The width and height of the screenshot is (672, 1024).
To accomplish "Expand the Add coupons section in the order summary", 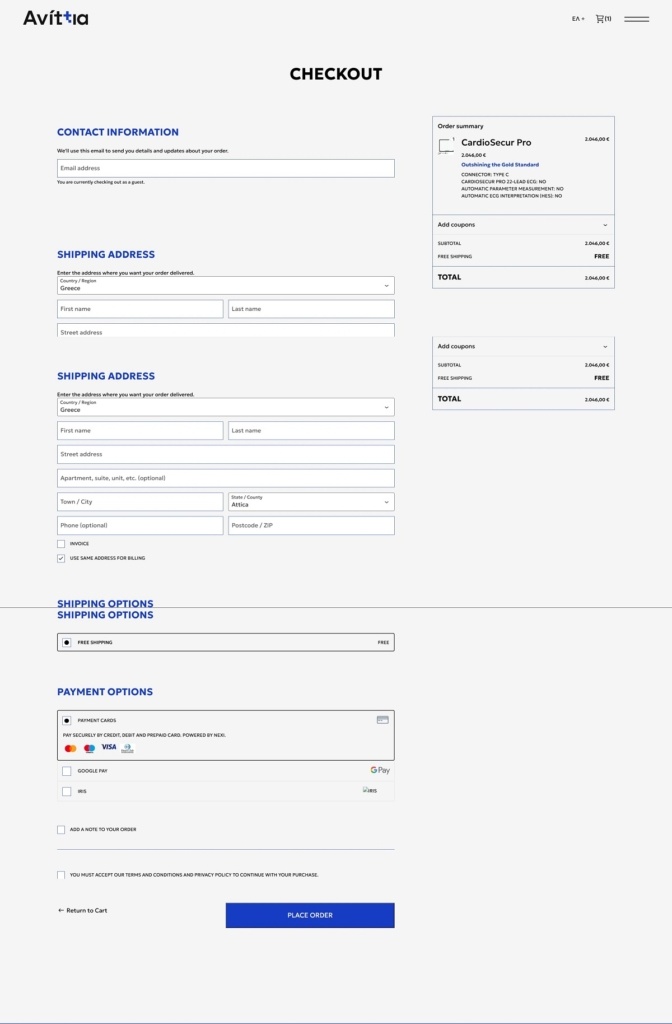I will tap(523, 225).
